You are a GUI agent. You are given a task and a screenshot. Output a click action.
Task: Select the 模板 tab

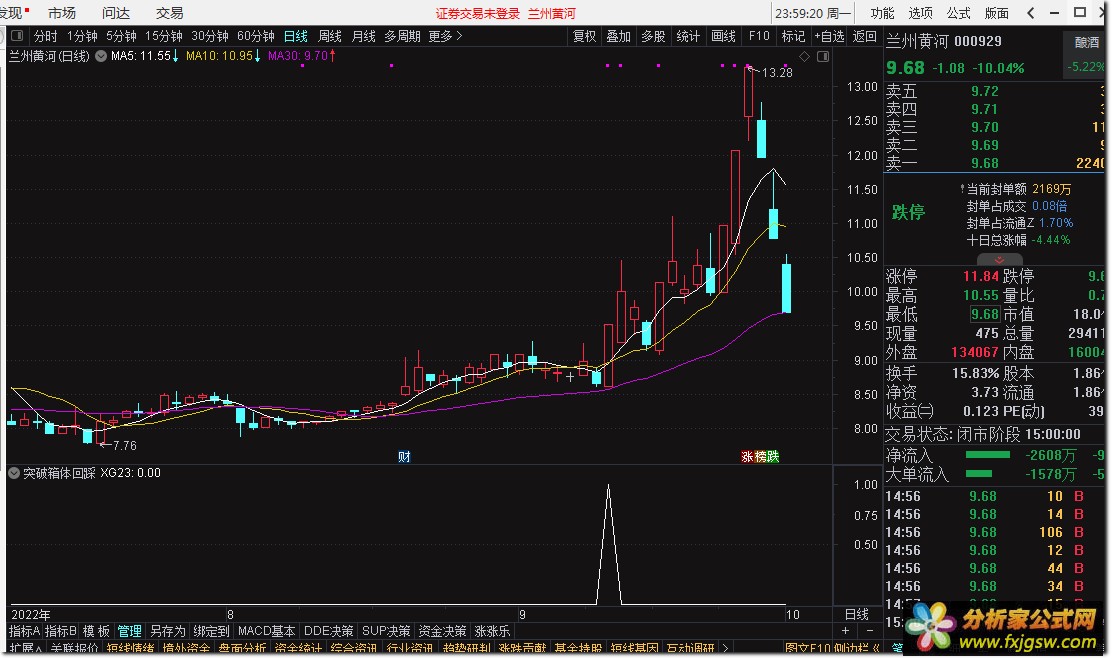pos(96,631)
